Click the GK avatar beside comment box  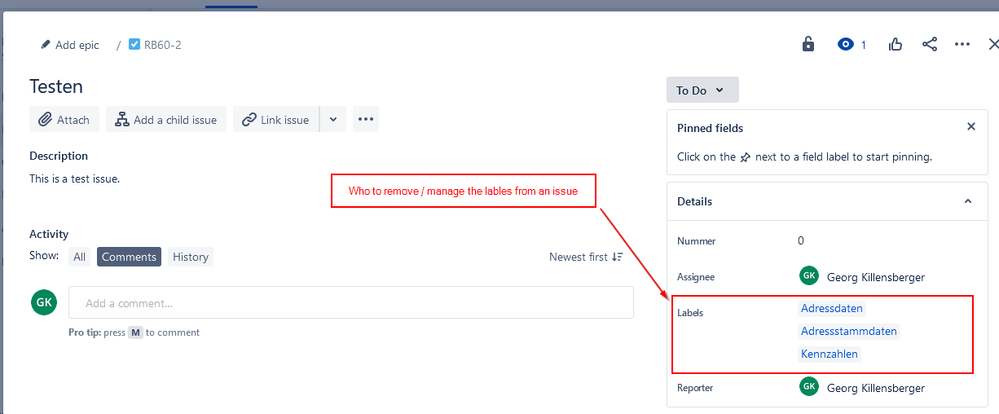tap(44, 303)
